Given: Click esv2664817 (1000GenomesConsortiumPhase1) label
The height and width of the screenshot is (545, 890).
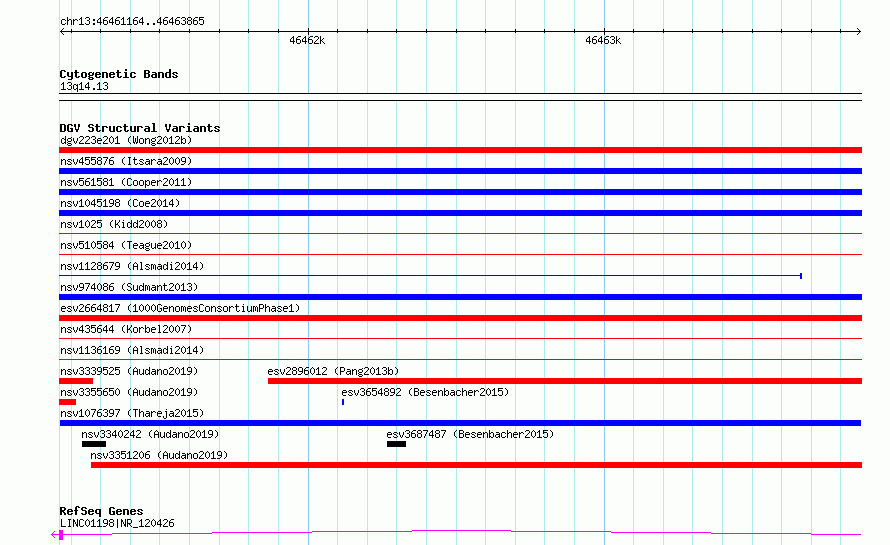Looking at the screenshot, I should point(180,308).
